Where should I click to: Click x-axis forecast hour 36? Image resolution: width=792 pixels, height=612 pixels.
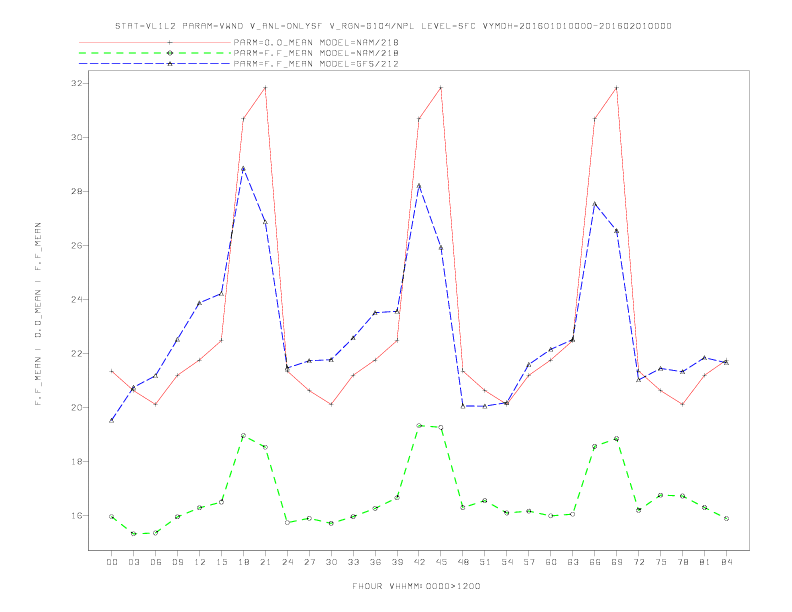[375, 562]
